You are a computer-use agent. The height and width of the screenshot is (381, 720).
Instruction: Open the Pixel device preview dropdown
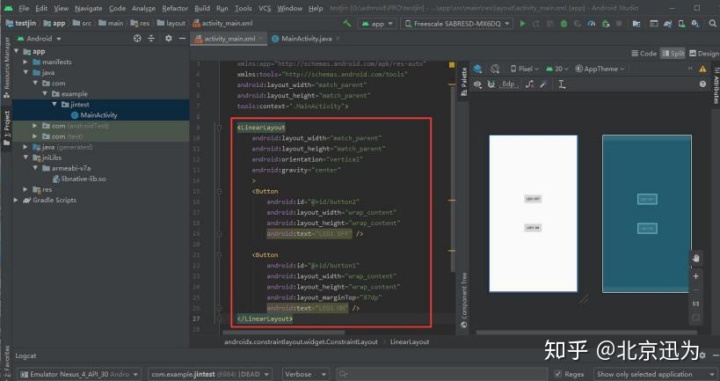[524, 69]
